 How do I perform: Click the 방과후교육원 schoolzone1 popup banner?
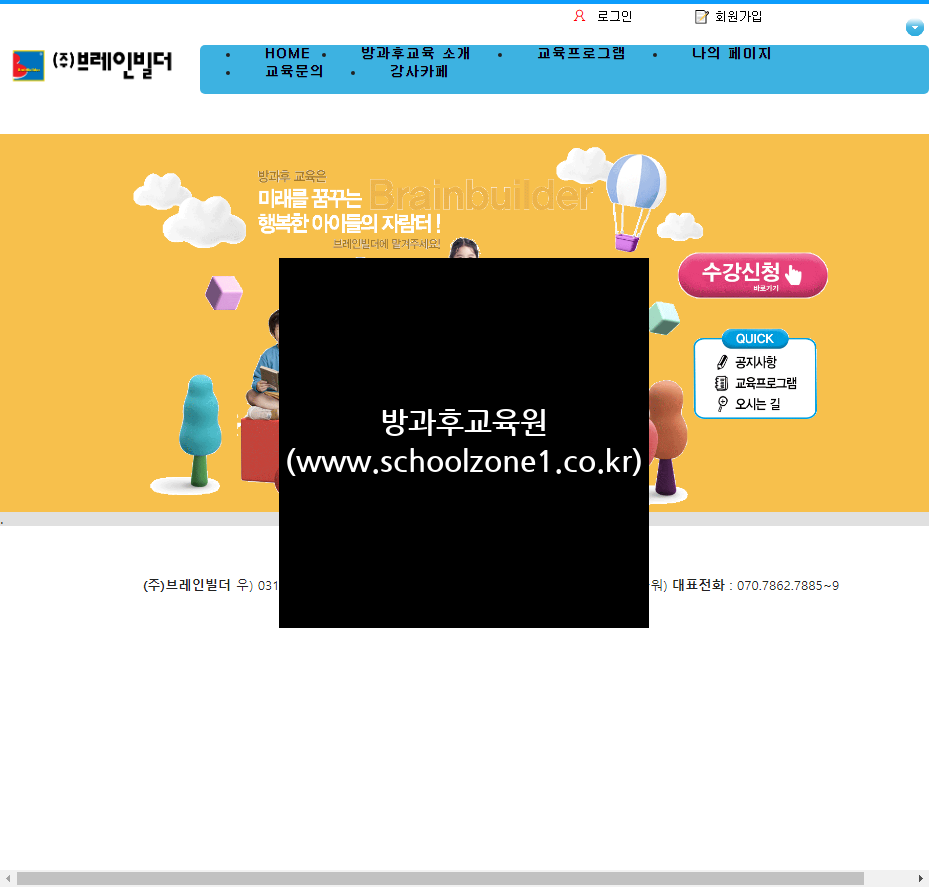(x=464, y=443)
